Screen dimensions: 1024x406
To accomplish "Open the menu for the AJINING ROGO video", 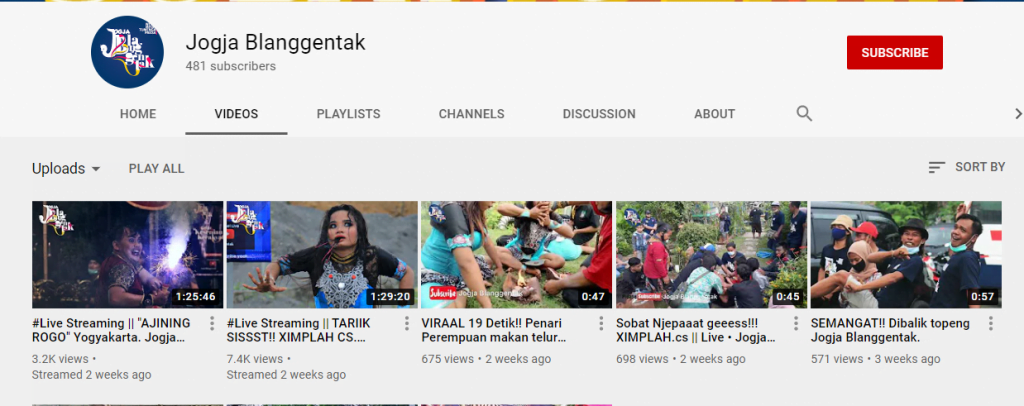I will 212,323.
